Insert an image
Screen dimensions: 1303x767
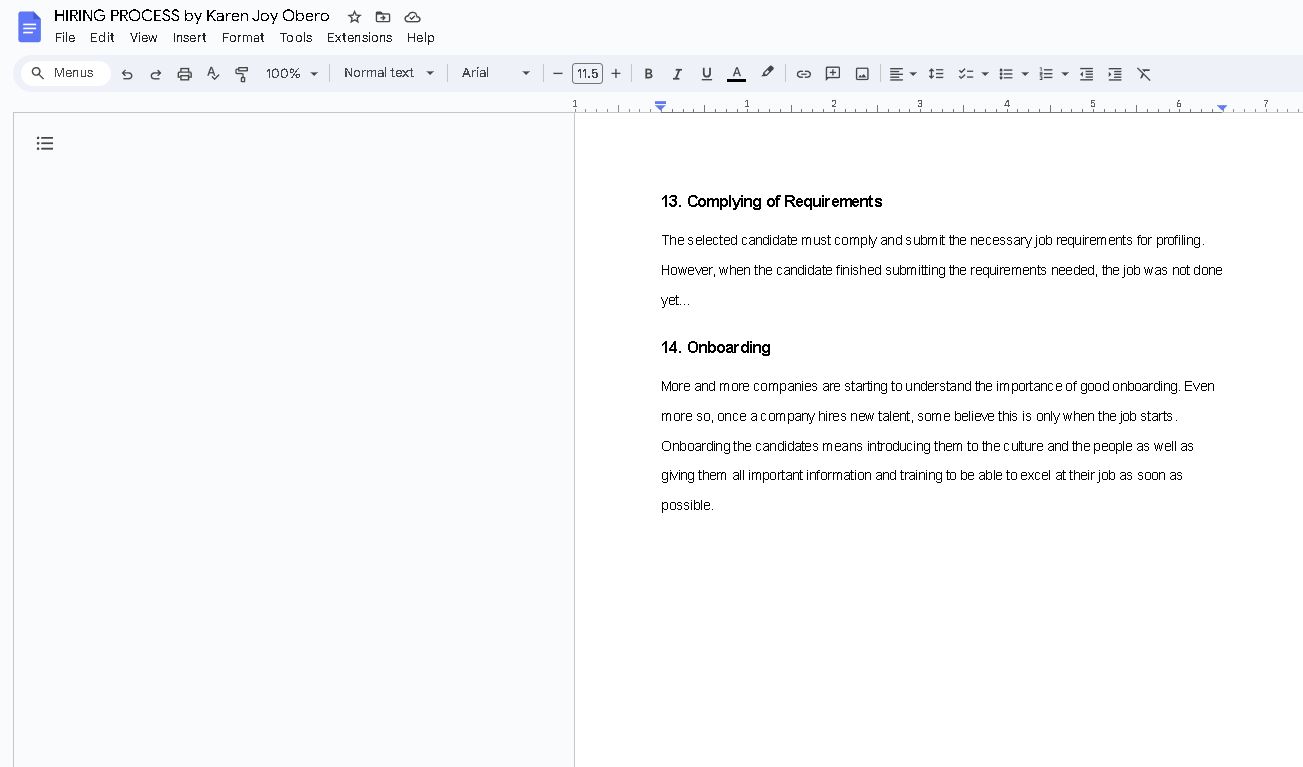point(862,74)
